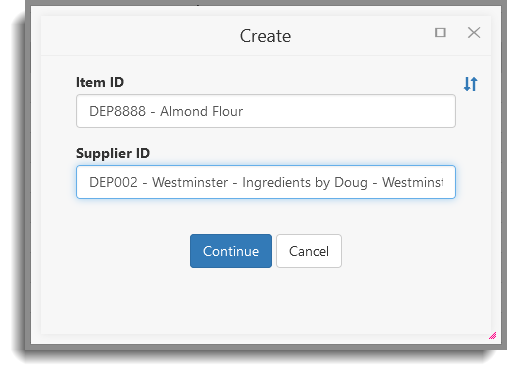Click the Cancel button
The image size is (507, 375).
coord(309,251)
